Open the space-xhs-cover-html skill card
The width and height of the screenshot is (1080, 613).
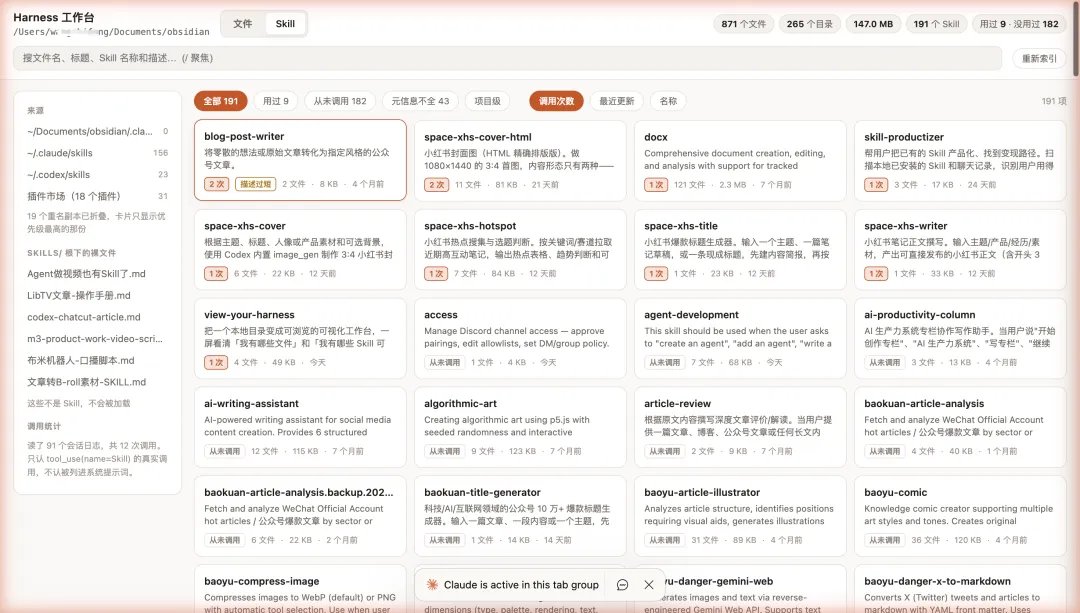tap(520, 161)
